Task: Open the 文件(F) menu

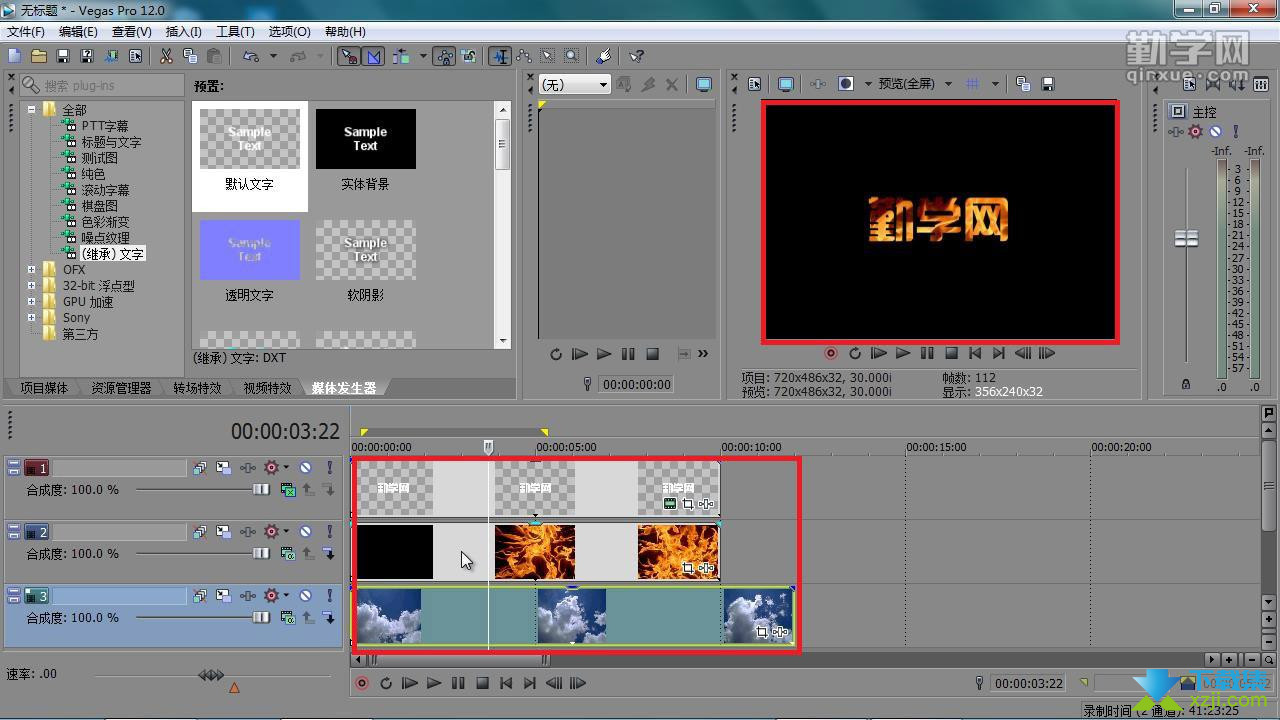Action: click(26, 32)
